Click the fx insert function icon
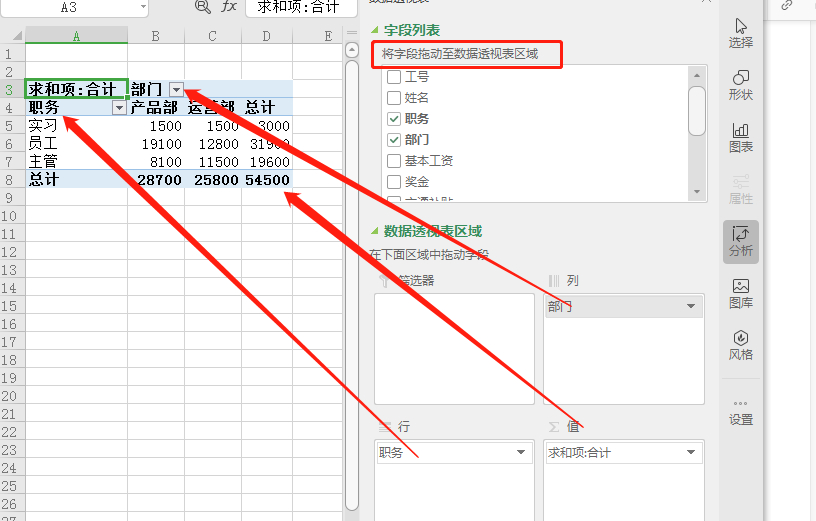This screenshot has height=521, width=816. coord(229,6)
